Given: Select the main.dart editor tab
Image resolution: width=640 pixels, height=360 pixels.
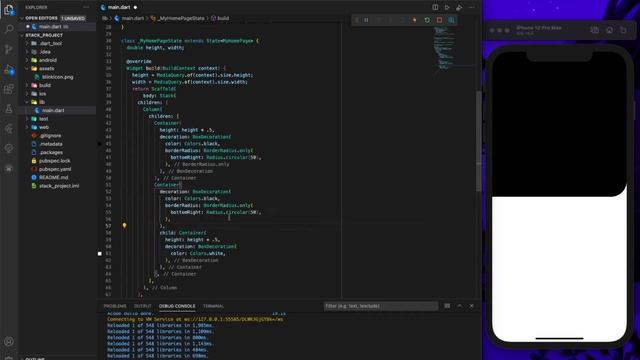Looking at the screenshot, I should 118,7.
